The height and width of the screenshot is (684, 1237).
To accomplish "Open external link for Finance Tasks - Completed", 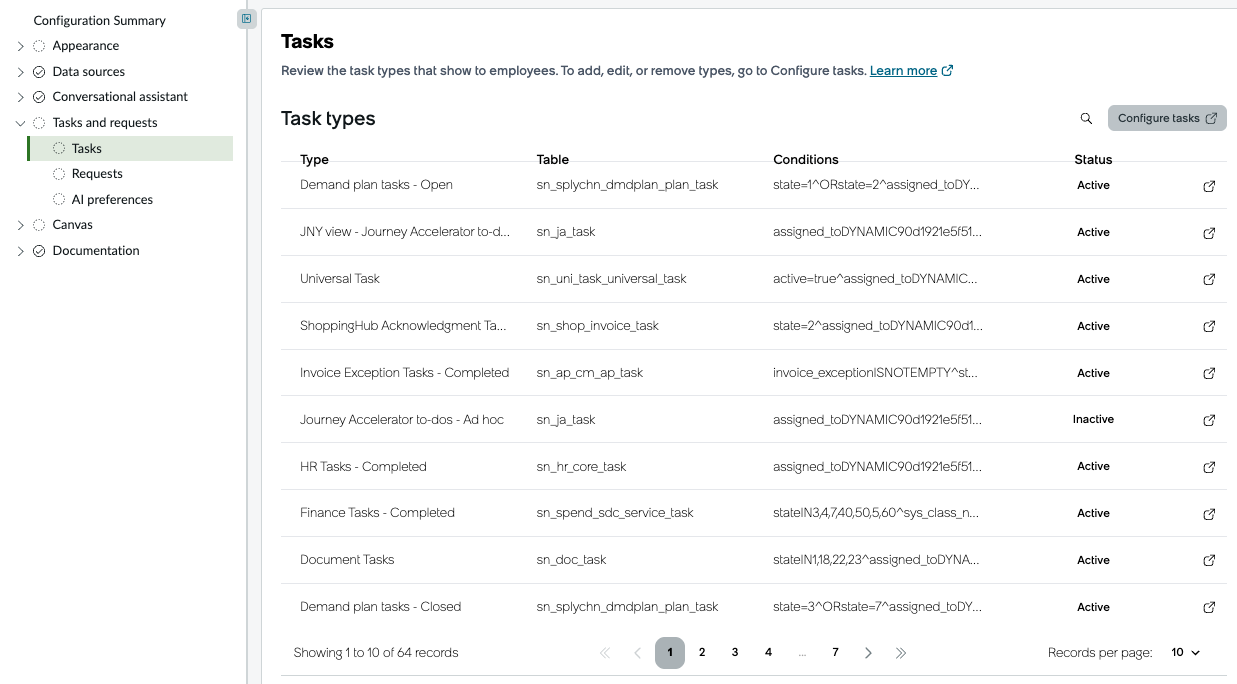I will coord(1209,514).
